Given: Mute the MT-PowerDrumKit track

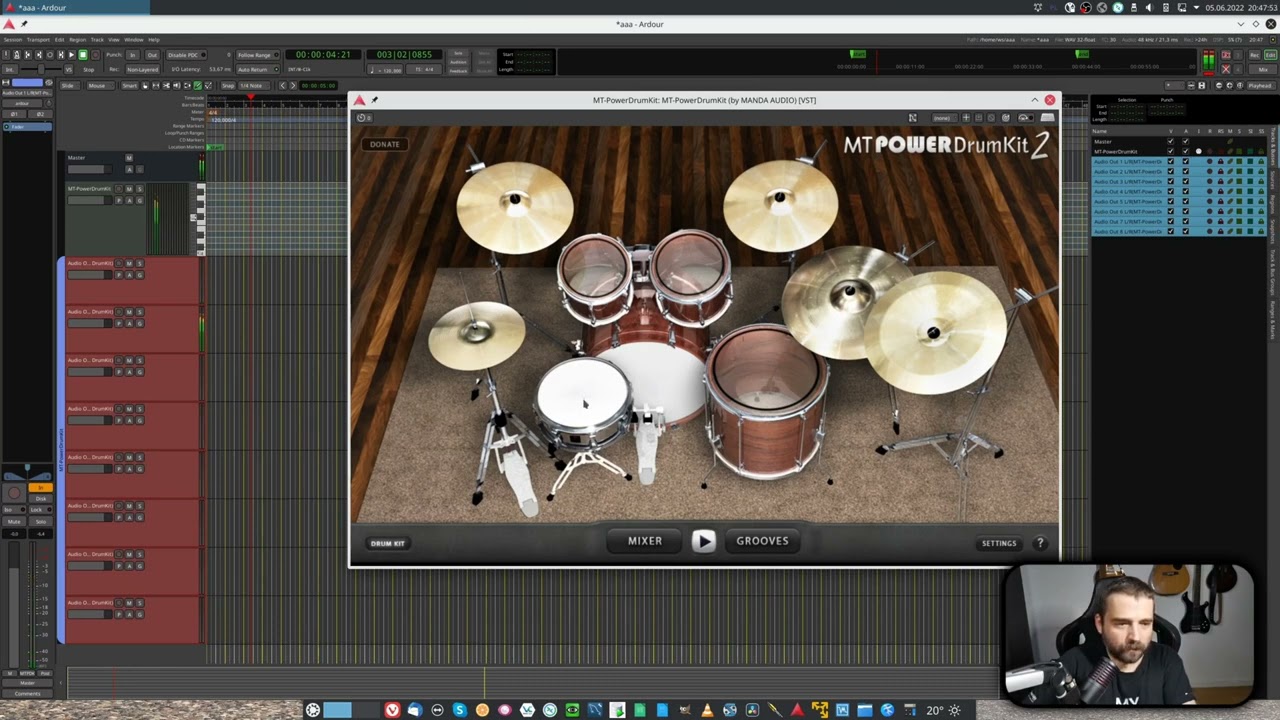Looking at the screenshot, I should coord(129,189).
